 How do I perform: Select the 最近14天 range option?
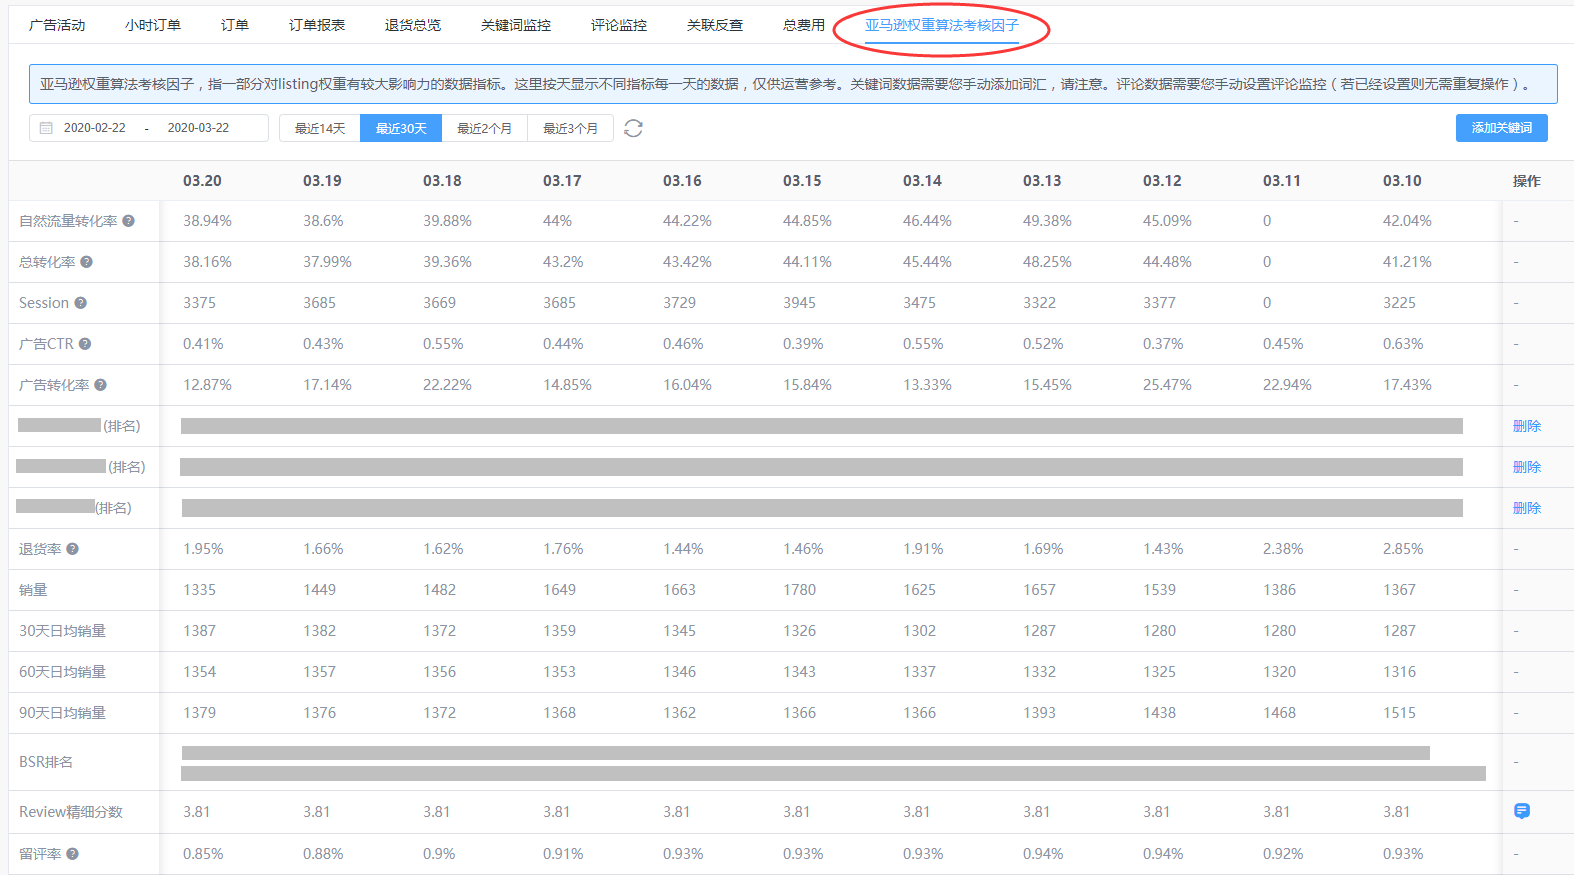[319, 128]
